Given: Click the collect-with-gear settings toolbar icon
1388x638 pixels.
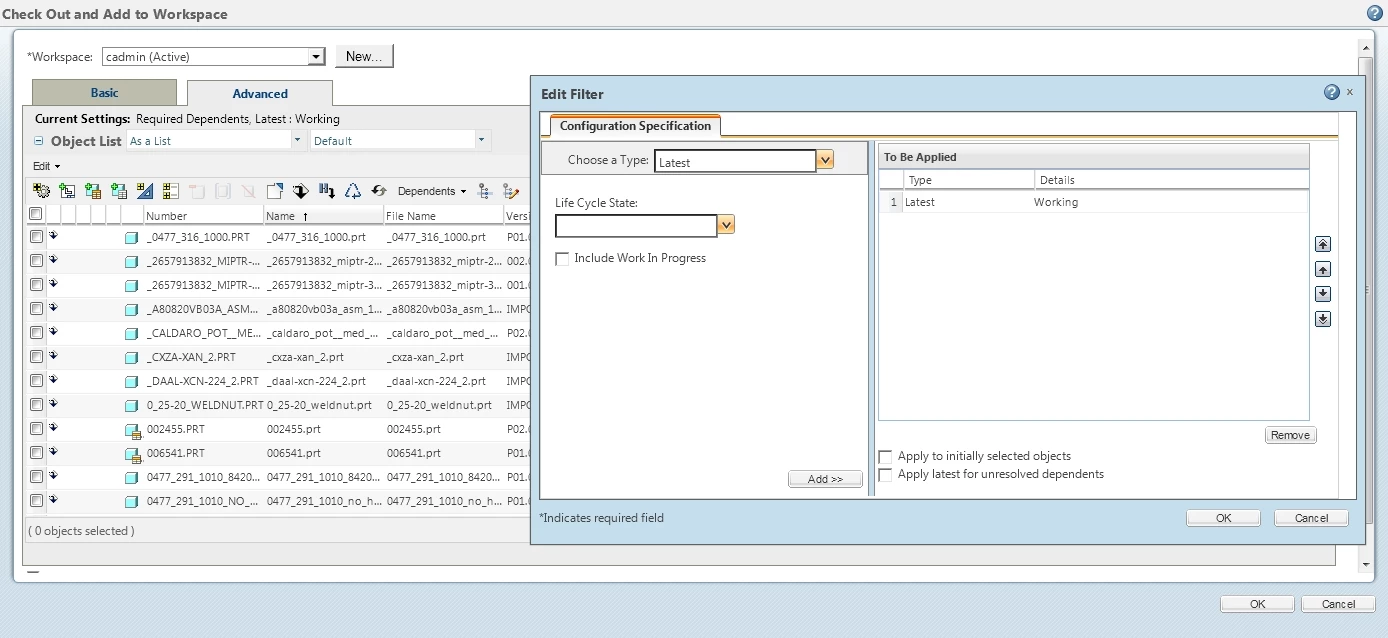Looking at the screenshot, I should (x=41, y=190).
